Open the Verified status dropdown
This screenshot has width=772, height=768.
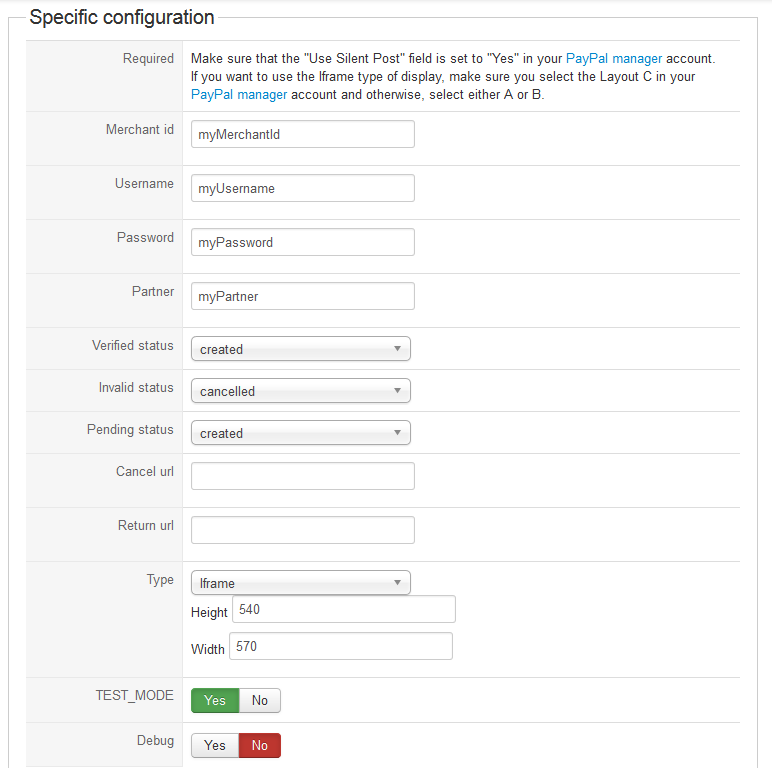(x=300, y=349)
